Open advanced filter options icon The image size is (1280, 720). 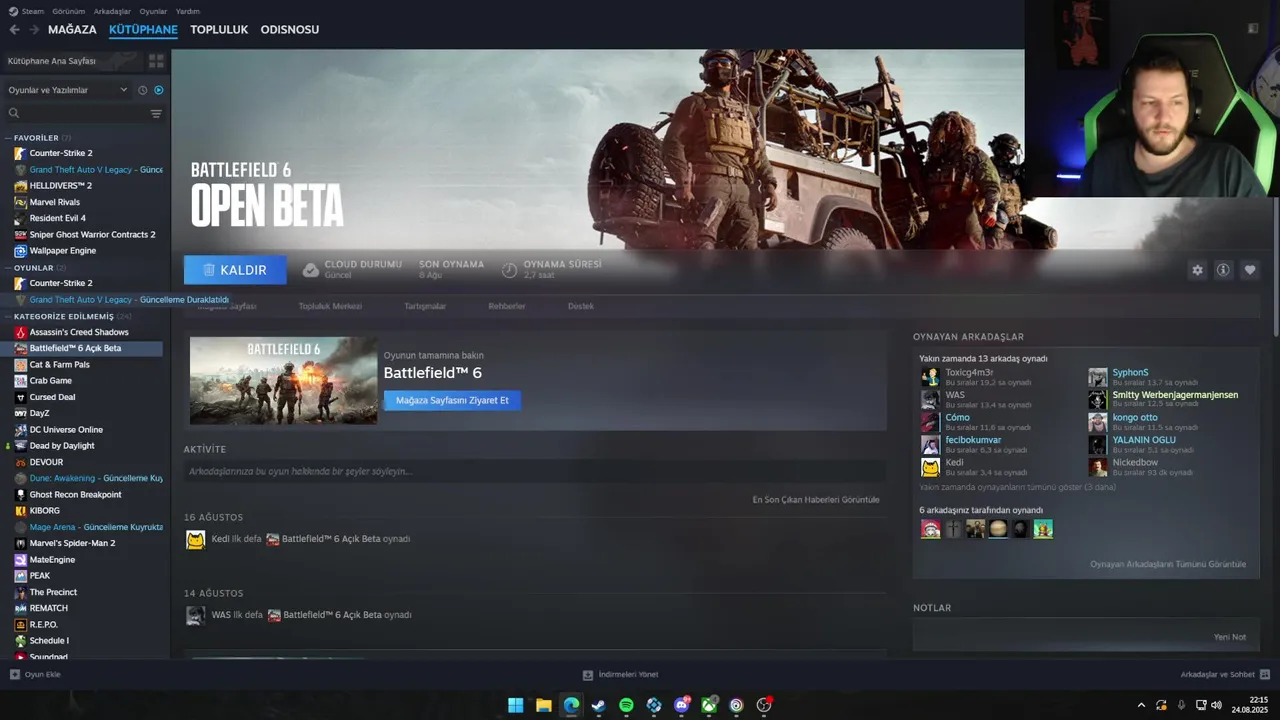(x=156, y=113)
